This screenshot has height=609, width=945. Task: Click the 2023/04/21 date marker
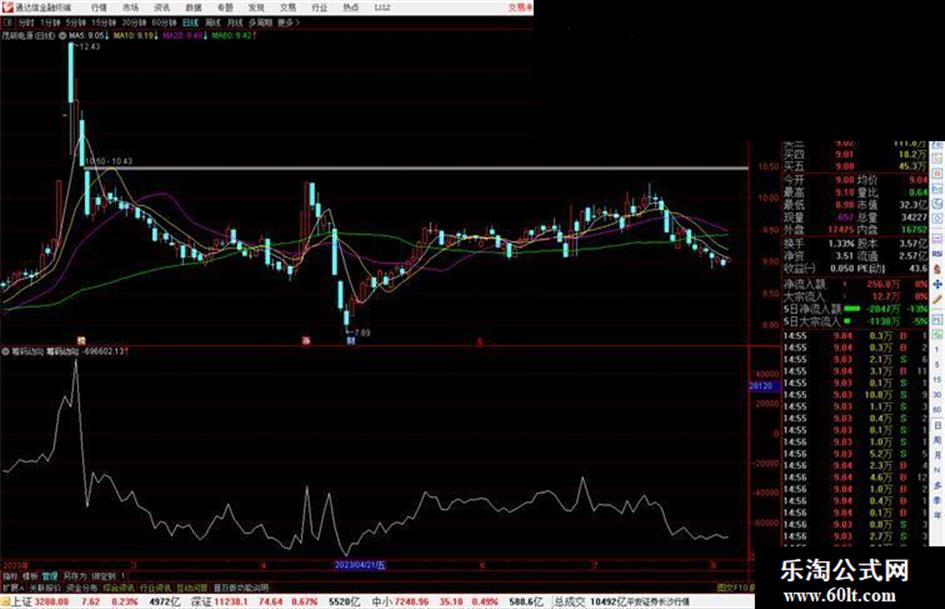pyautogui.click(x=360, y=566)
